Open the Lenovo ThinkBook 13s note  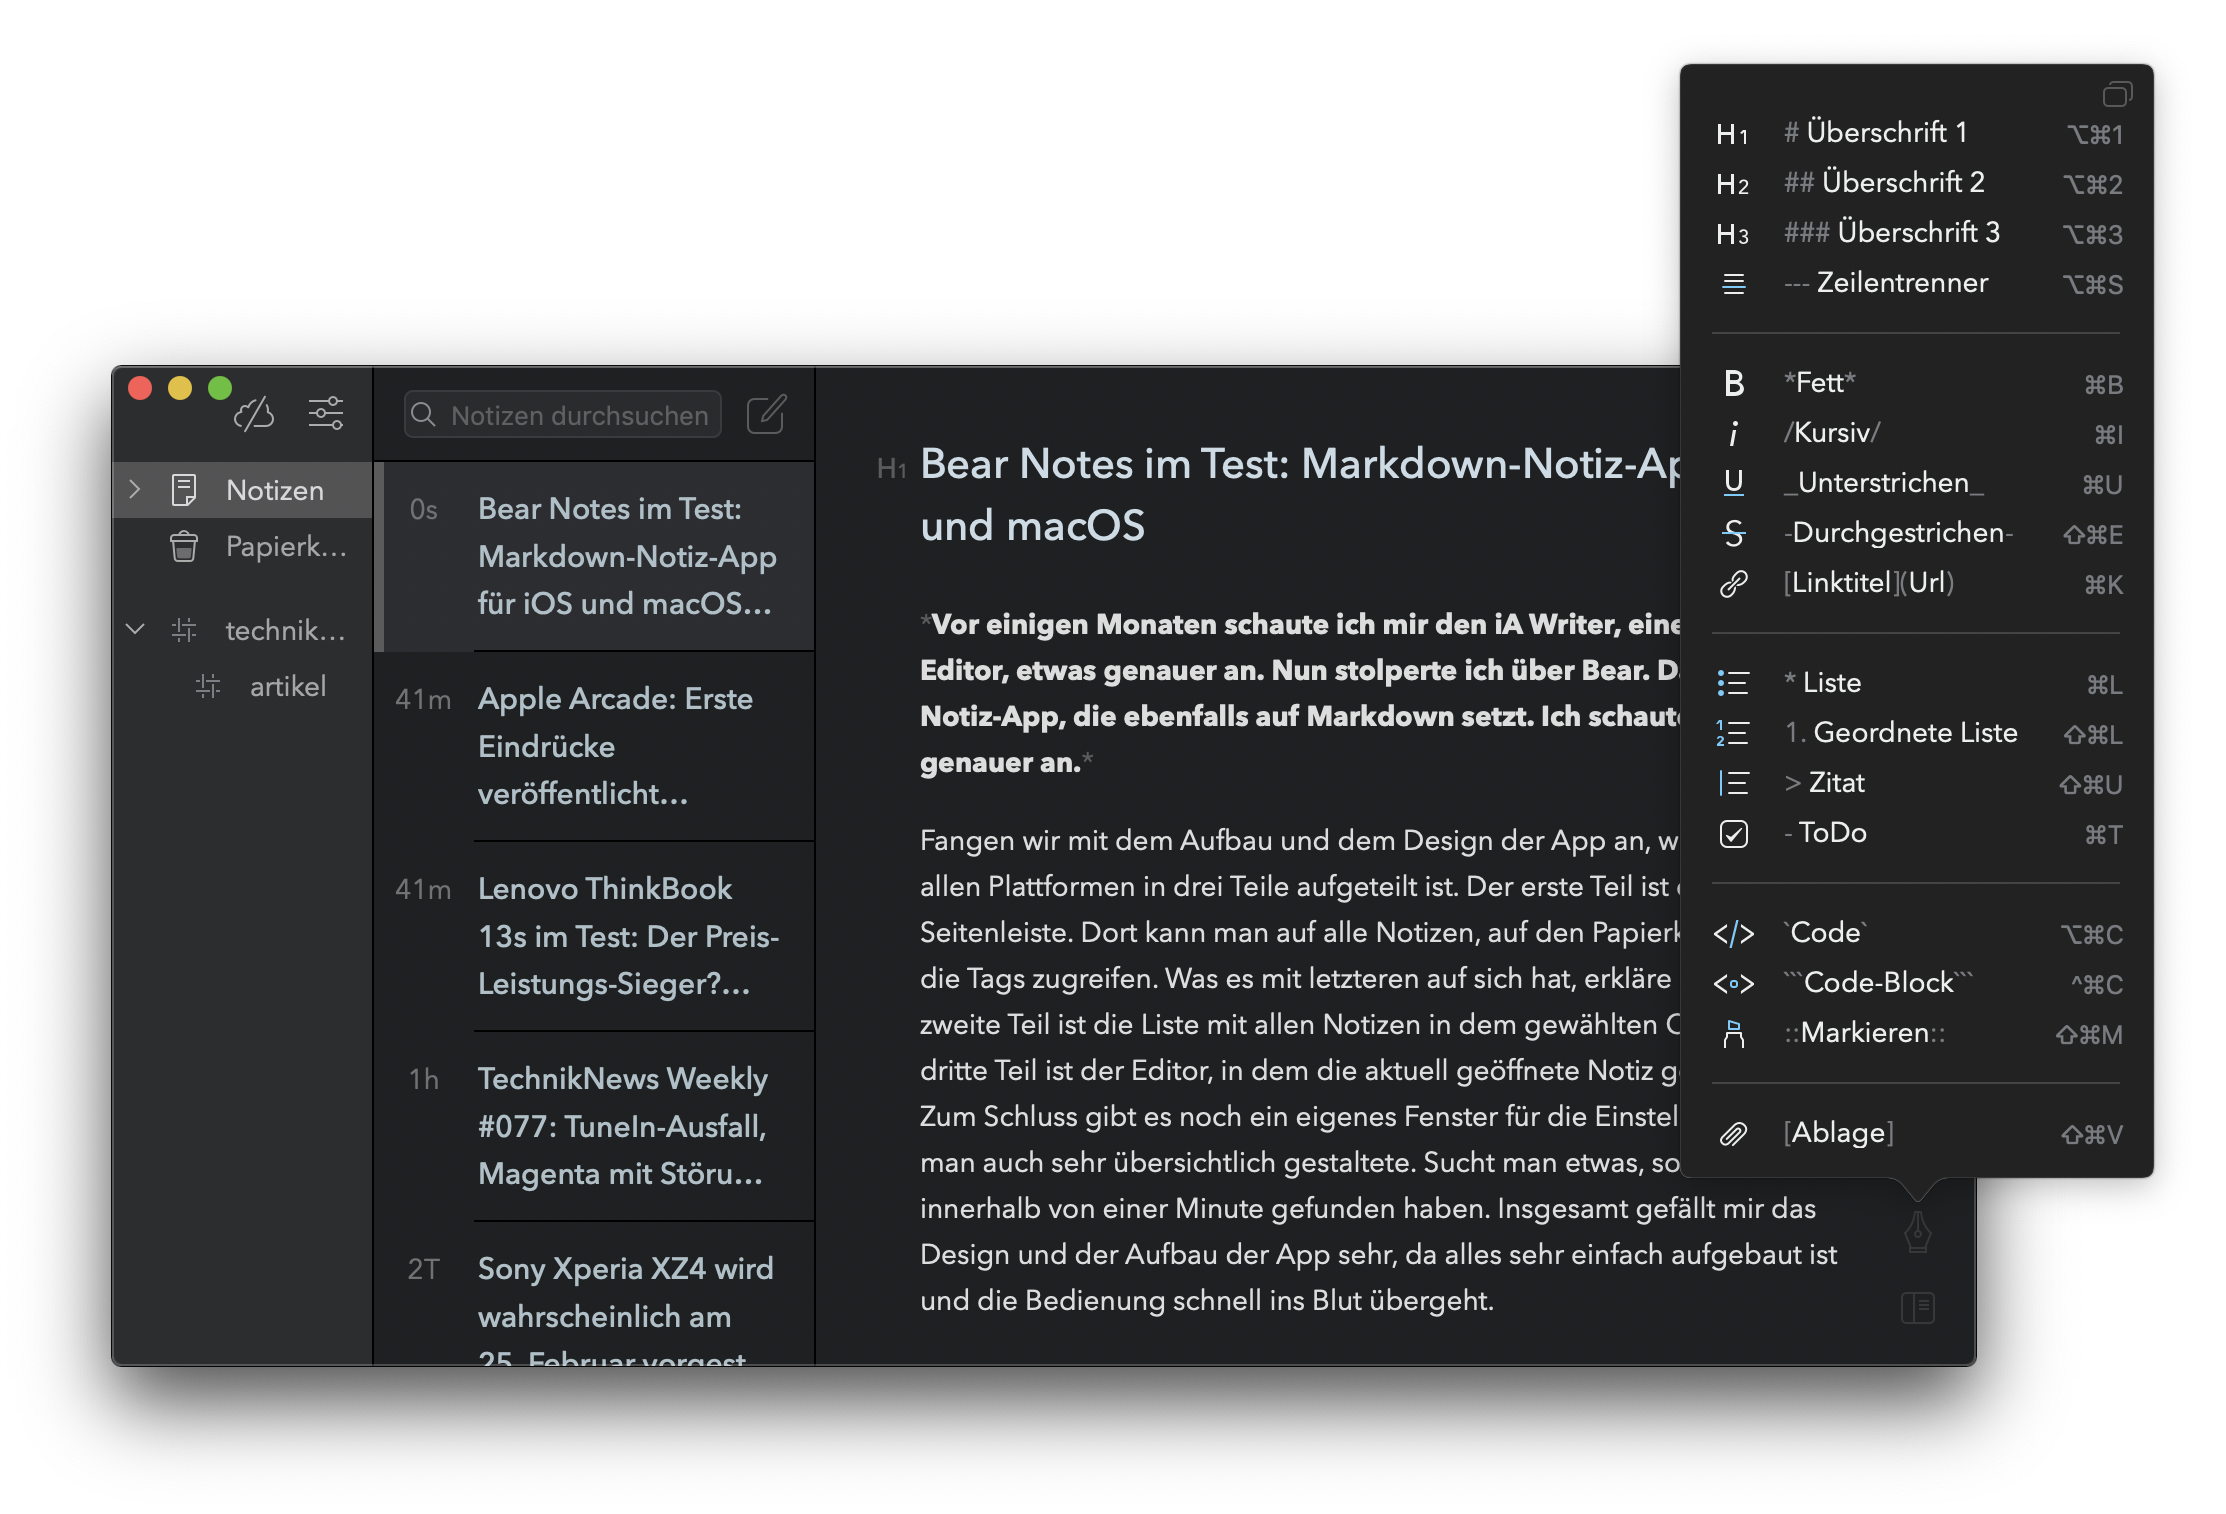(x=595, y=936)
